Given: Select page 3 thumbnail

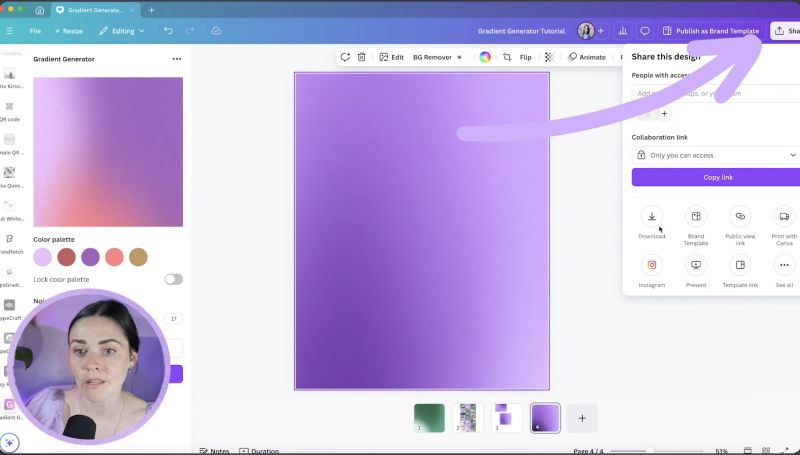Looking at the screenshot, I should tap(507, 418).
